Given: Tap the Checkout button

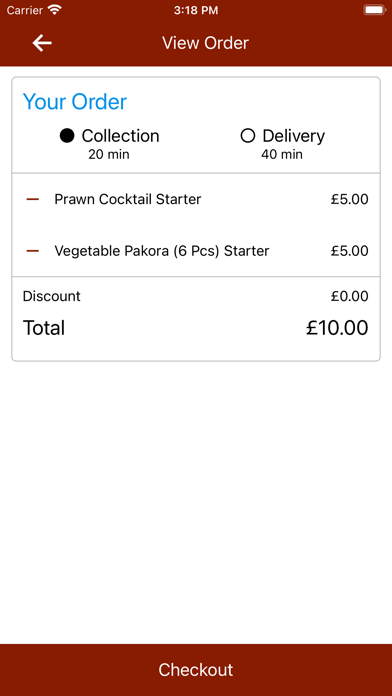Looking at the screenshot, I should [x=196, y=670].
